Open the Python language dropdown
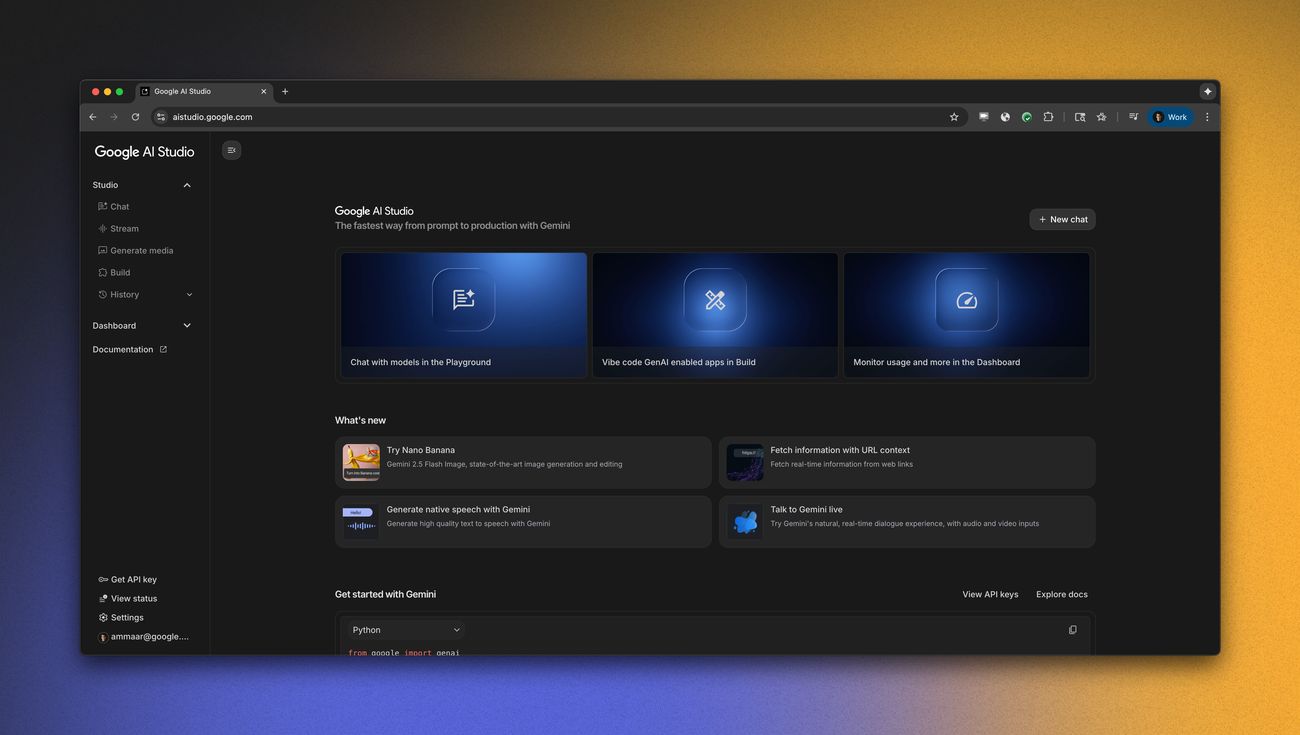1300x735 pixels. tap(404, 630)
